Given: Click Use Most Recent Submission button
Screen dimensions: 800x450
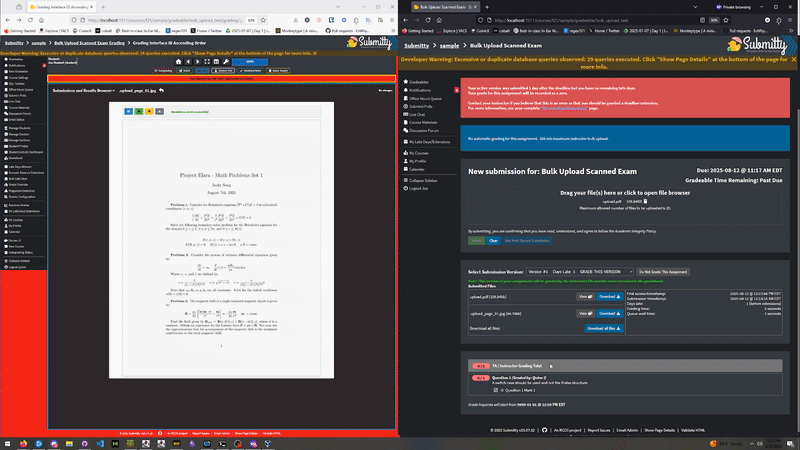Looking at the screenshot, I should pos(527,240).
